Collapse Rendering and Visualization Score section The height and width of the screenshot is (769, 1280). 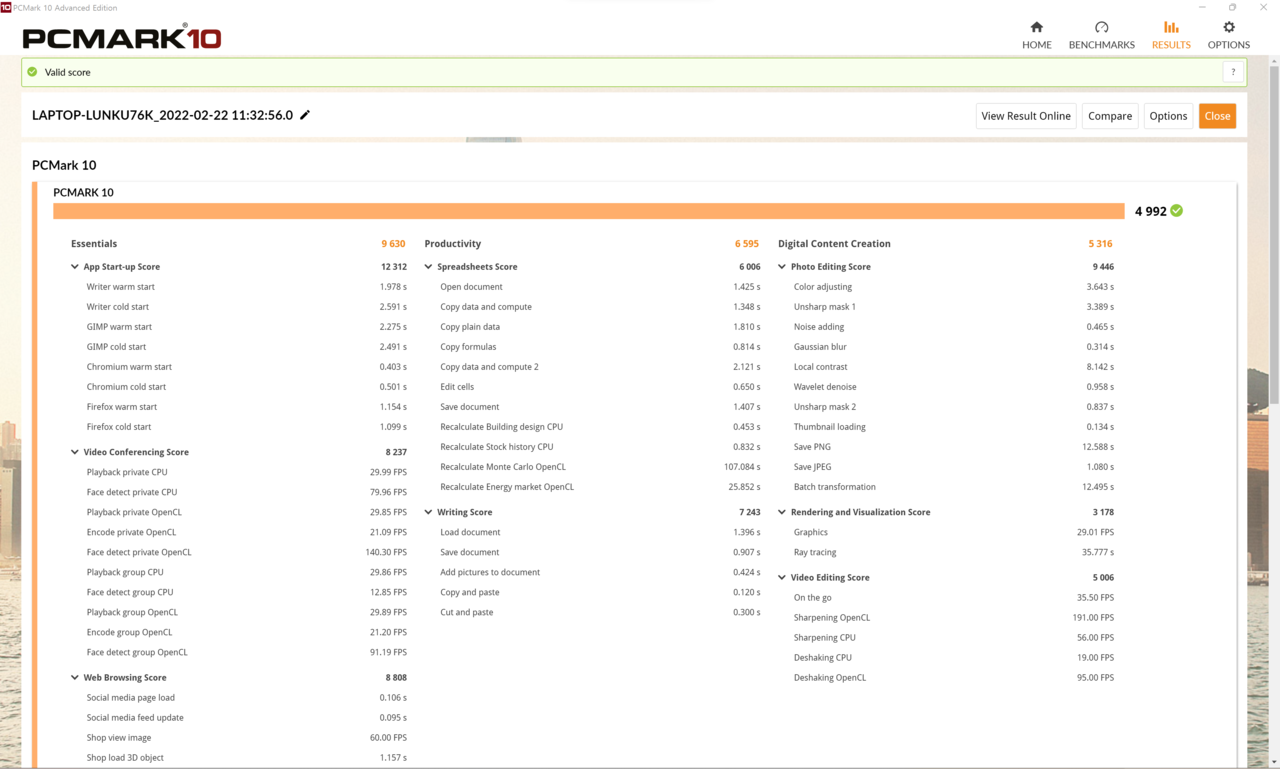(x=782, y=512)
